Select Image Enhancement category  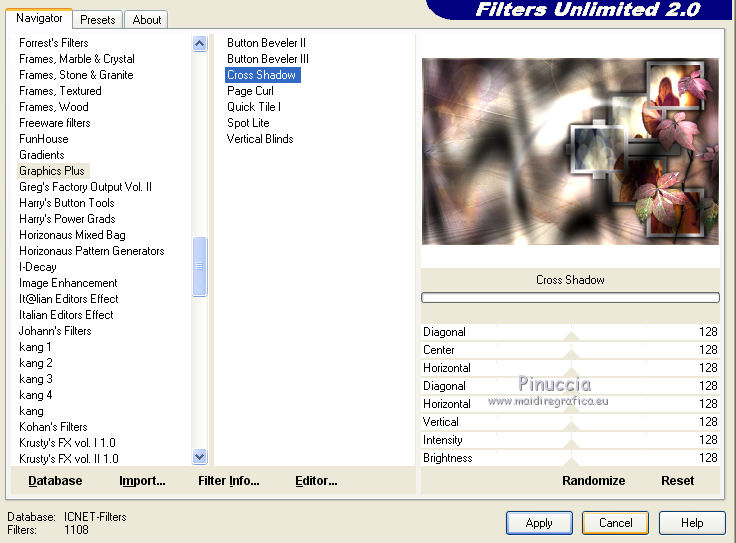68,283
